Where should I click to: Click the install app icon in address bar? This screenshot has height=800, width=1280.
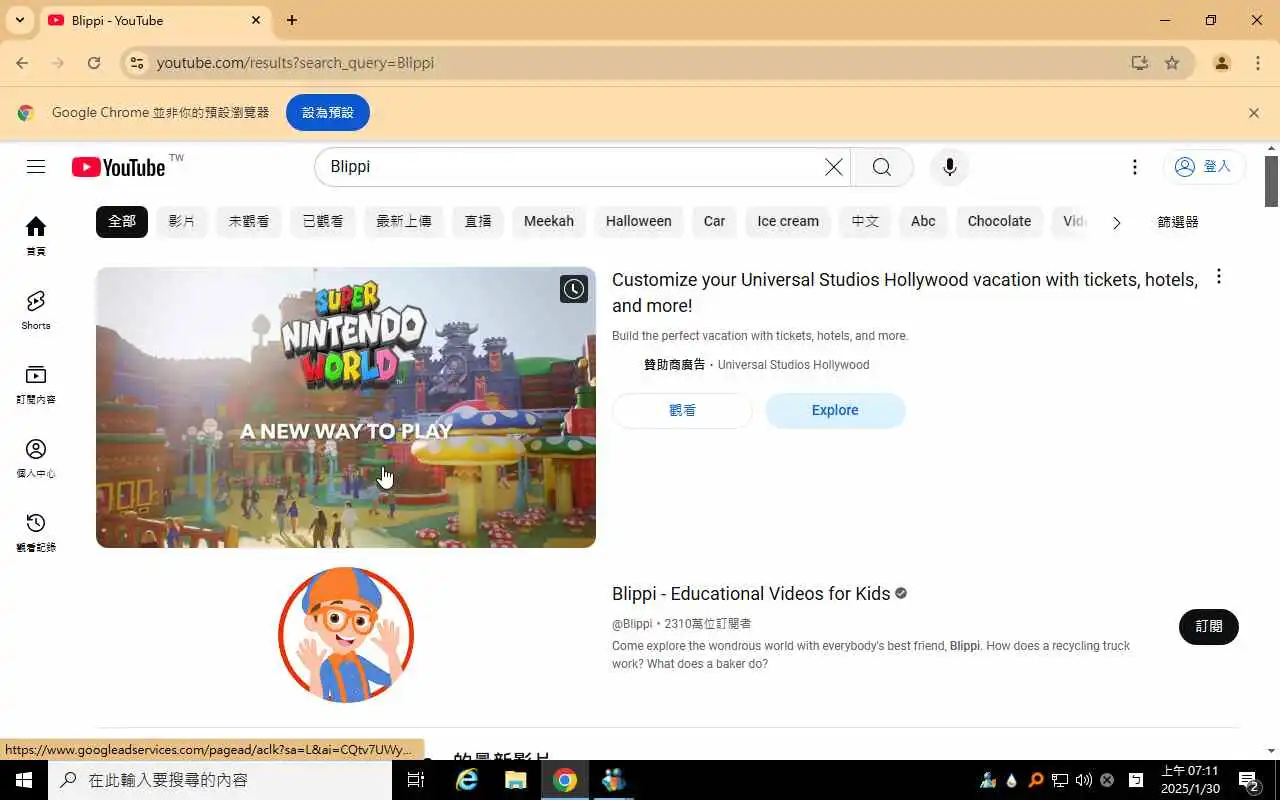coord(1139,63)
